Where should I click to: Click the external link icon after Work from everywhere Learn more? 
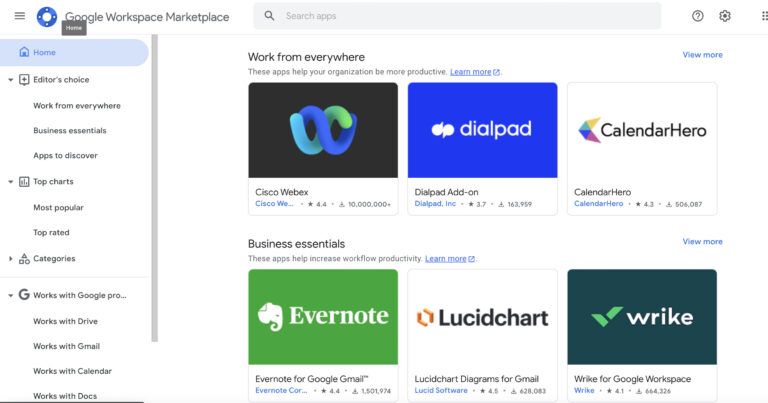coord(496,72)
